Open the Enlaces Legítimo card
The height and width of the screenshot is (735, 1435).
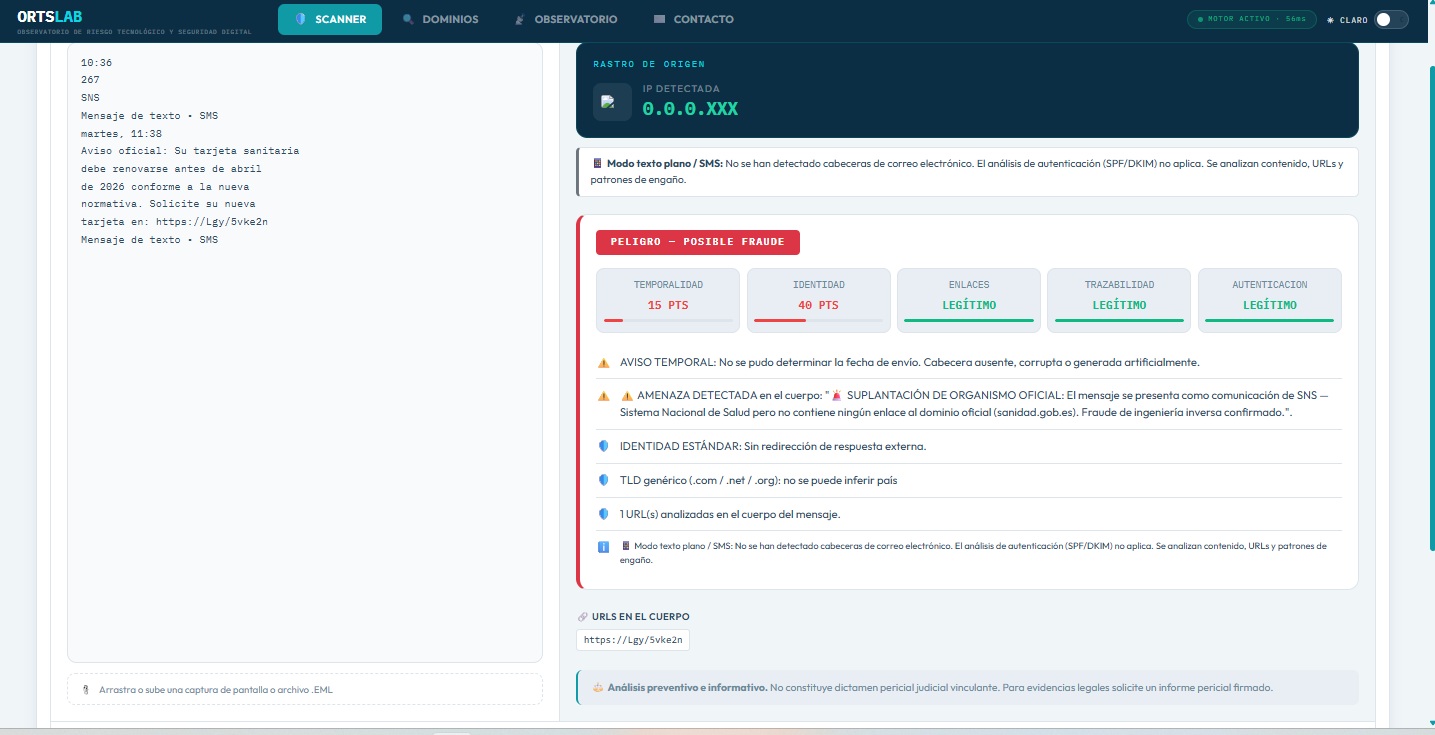tap(969, 300)
